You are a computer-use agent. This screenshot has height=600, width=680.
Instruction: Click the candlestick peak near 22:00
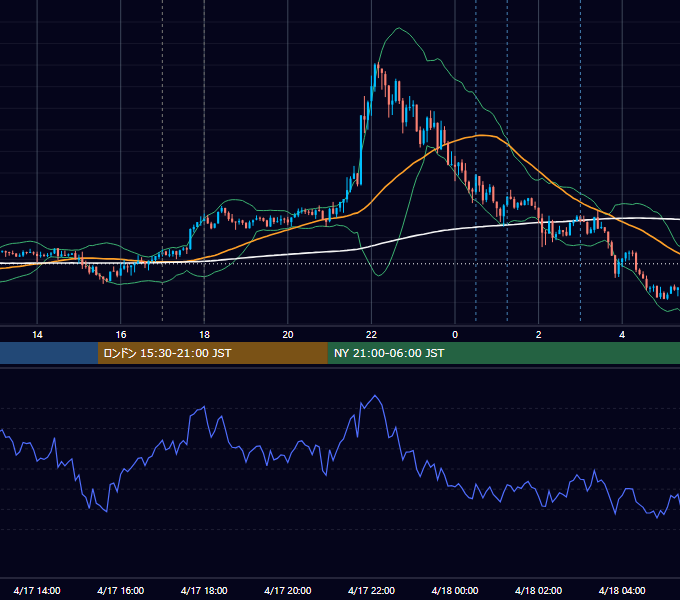(x=377, y=66)
